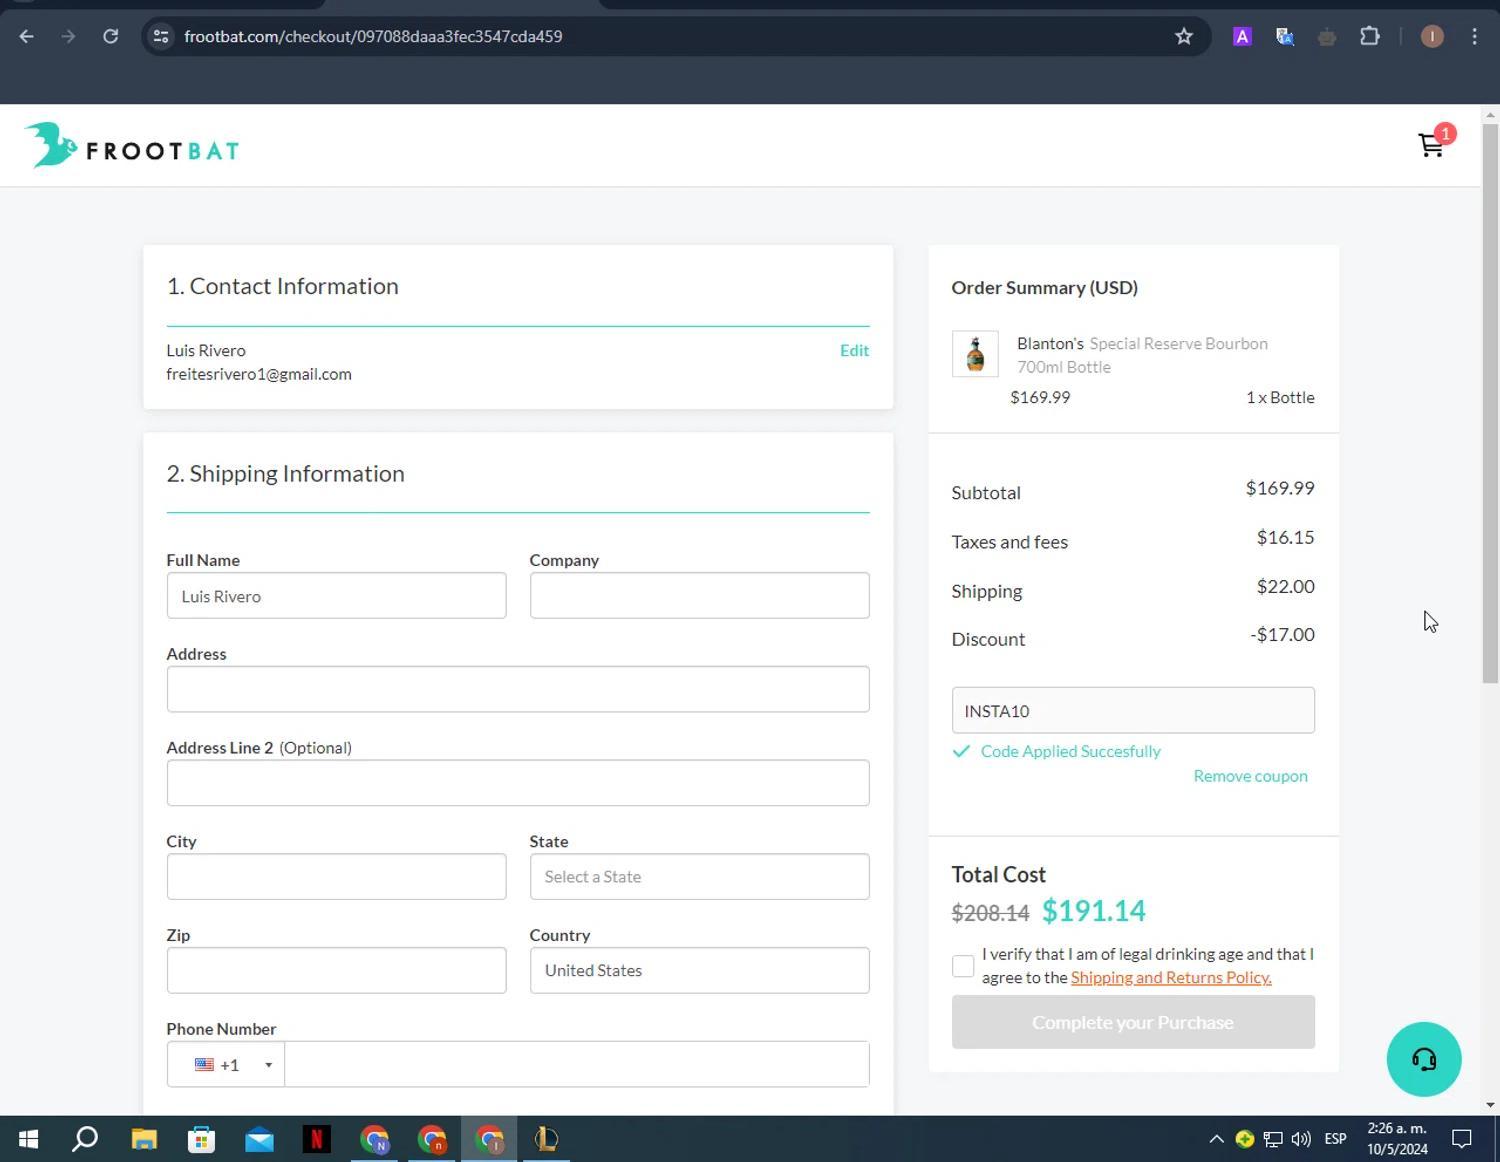The image size is (1500, 1162).
Task: Open the Chrome profile avatar
Action: click(1432, 36)
